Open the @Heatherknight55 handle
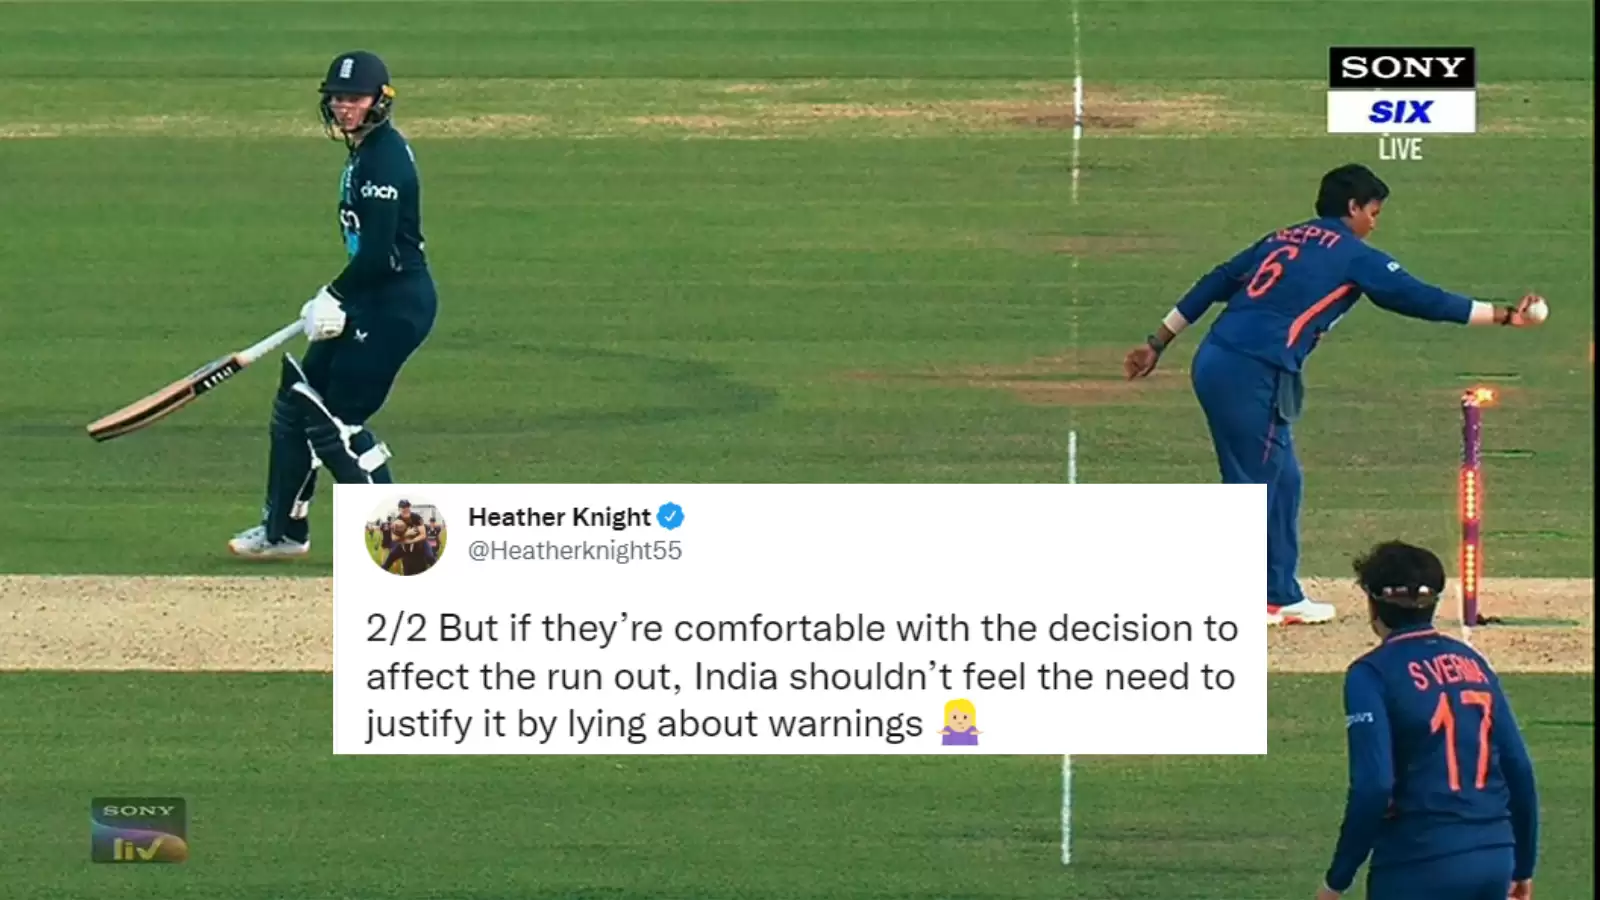This screenshot has height=900, width=1600. click(x=575, y=551)
